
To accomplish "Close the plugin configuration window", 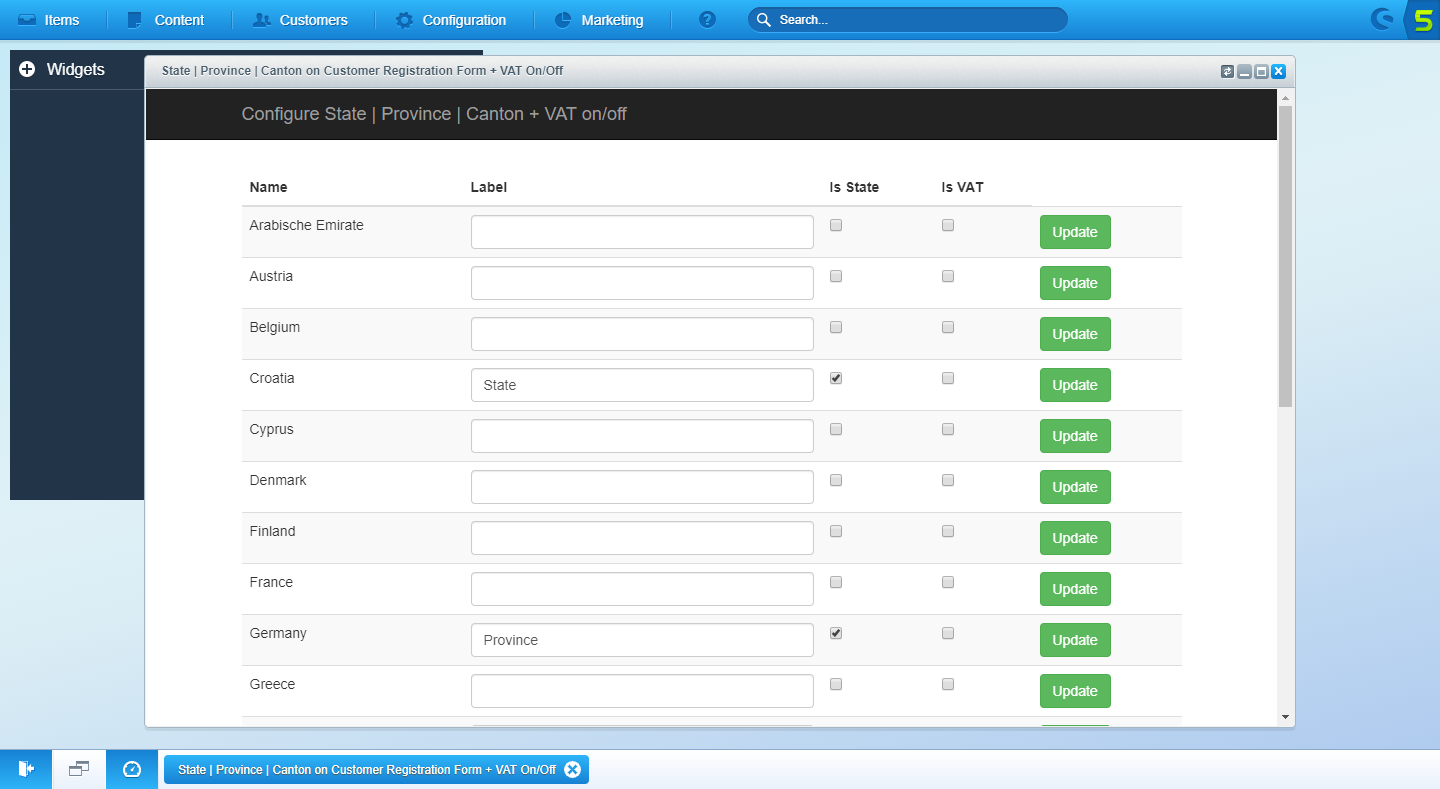I will 1278,71.
